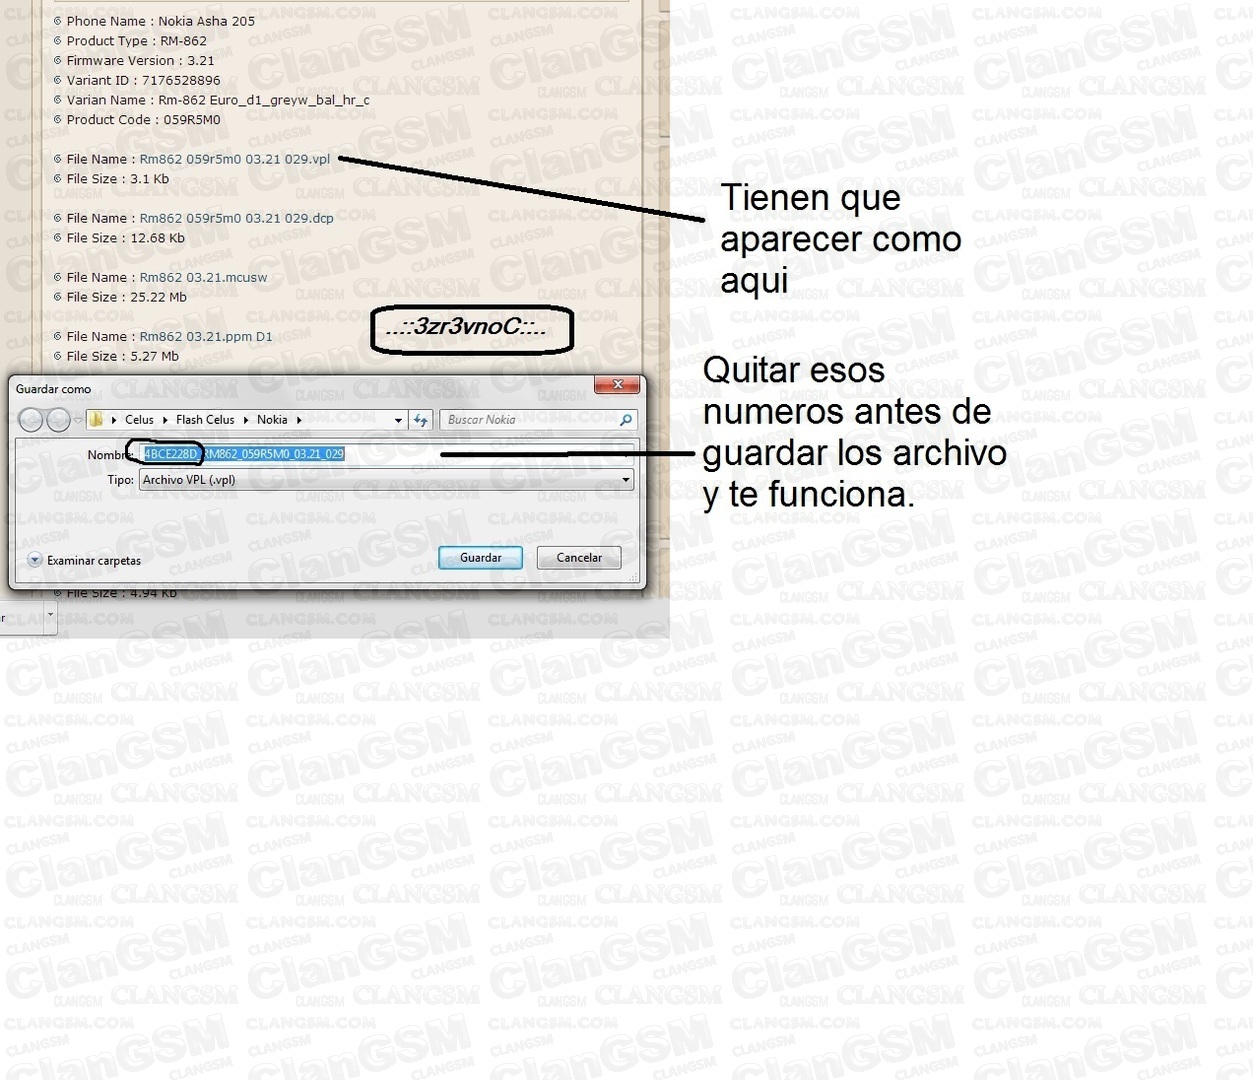Viewport: 1253px width, 1080px height.
Task: Open the Tipo file type dropdown
Action: (626, 480)
